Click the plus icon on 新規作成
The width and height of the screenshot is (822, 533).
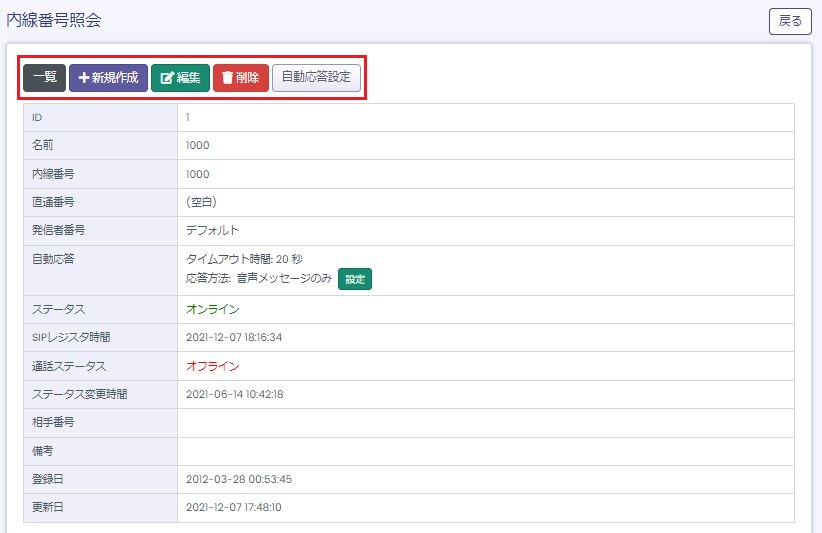(x=84, y=78)
